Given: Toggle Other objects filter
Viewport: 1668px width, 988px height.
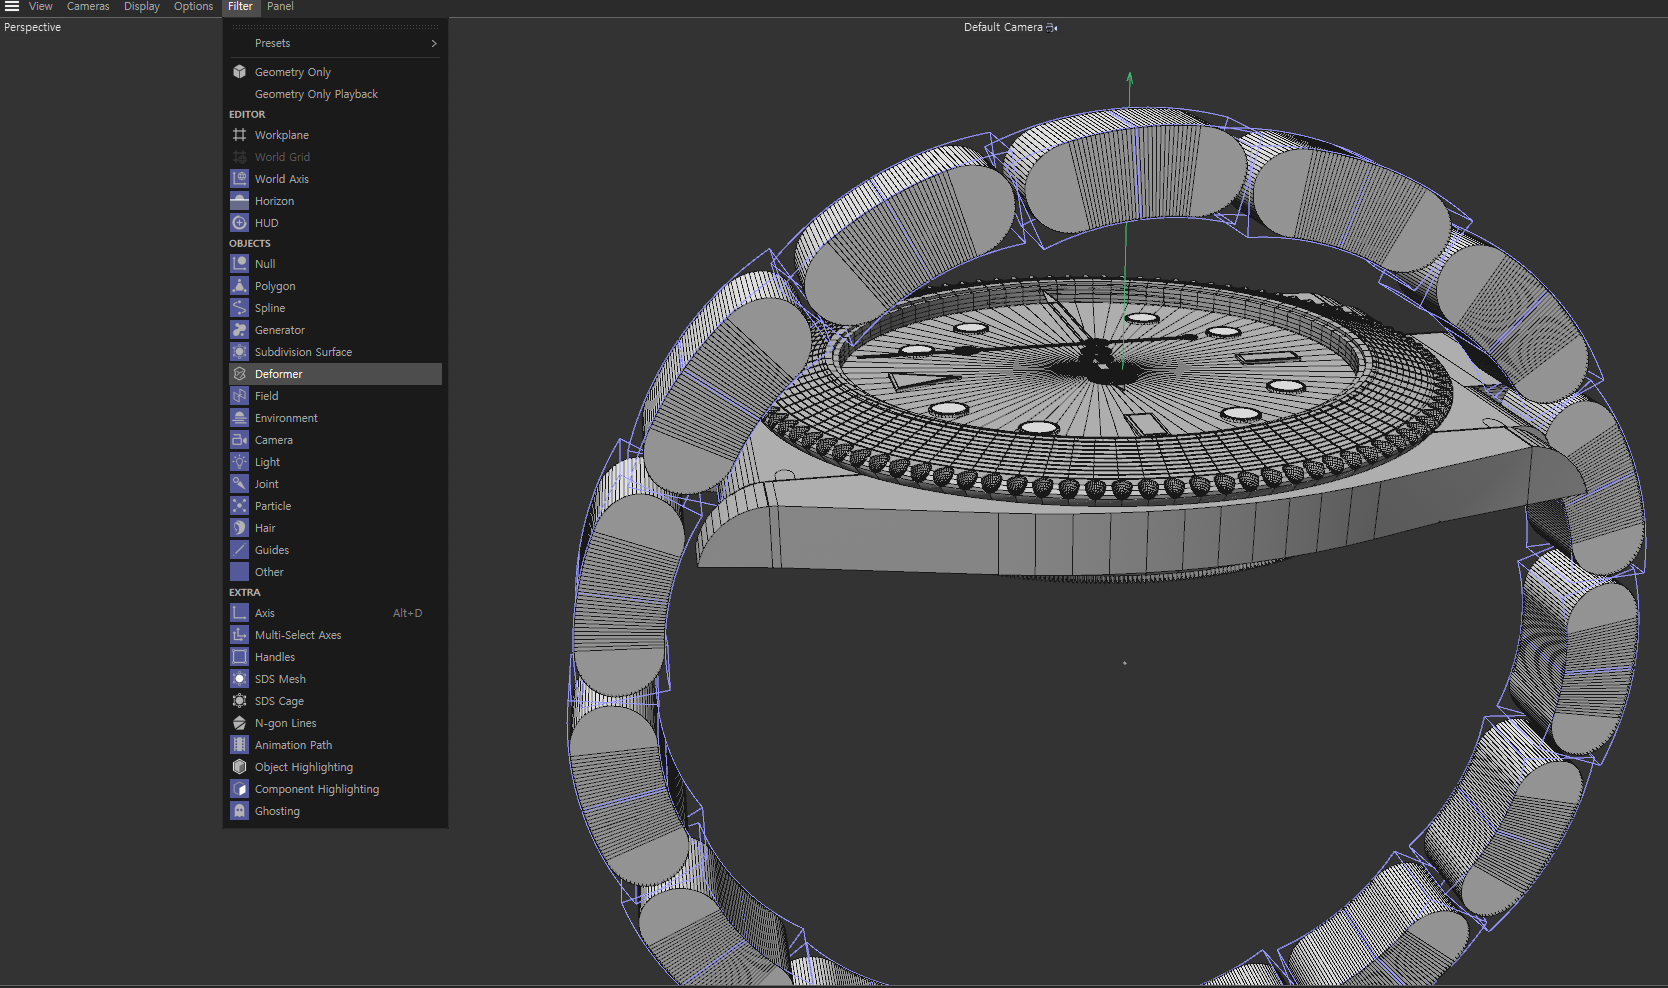Looking at the screenshot, I should (335, 572).
